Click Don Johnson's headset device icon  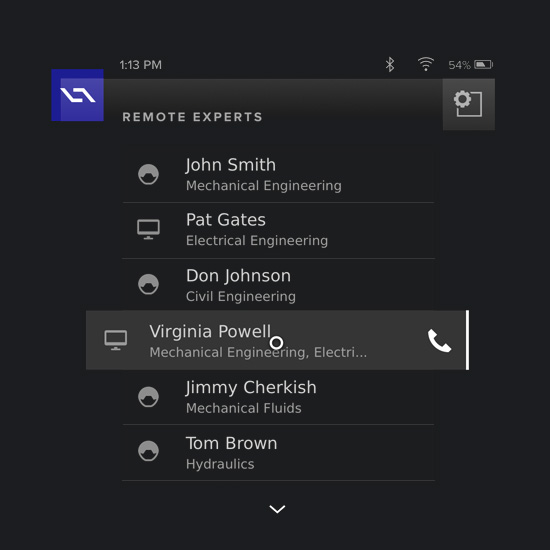(148, 284)
